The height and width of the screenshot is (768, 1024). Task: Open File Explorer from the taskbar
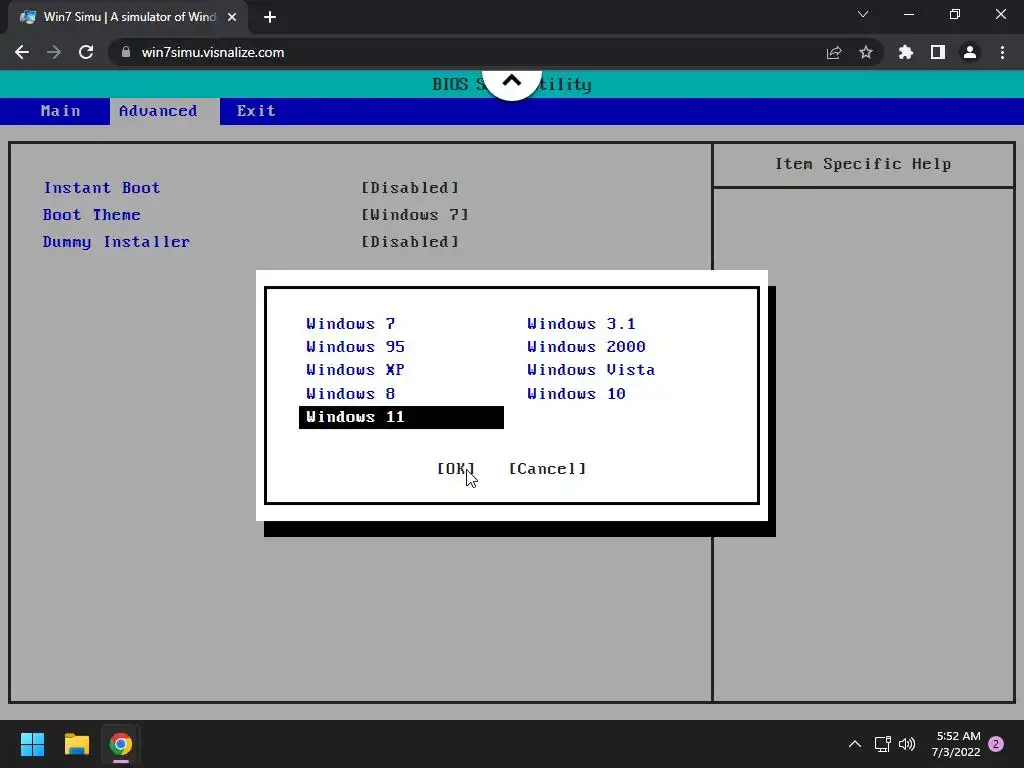[76, 744]
